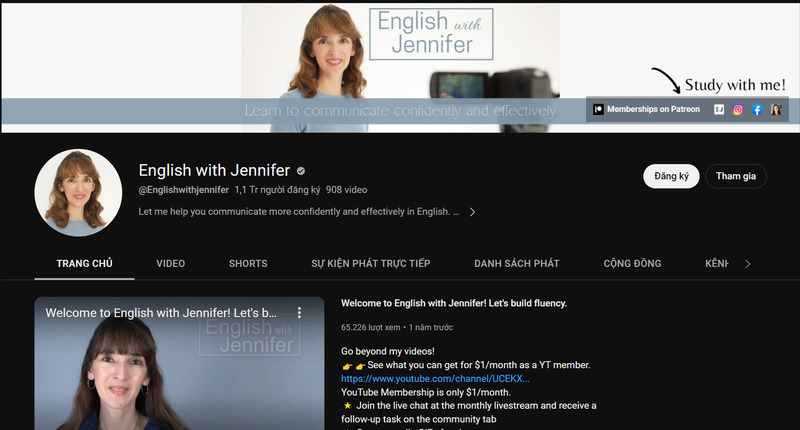Select the TRANG CHỦ tab
The image size is (800, 430).
click(x=84, y=263)
